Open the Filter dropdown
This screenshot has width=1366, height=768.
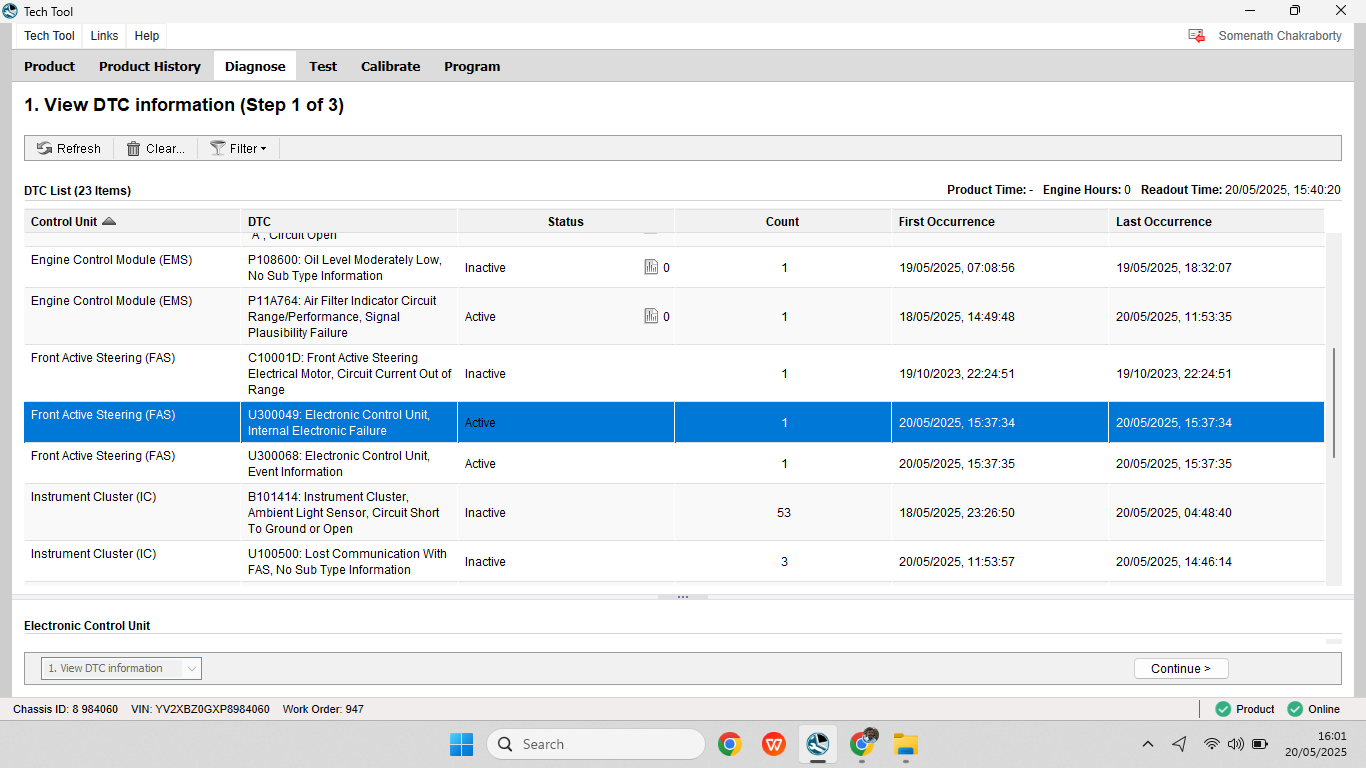(x=239, y=148)
